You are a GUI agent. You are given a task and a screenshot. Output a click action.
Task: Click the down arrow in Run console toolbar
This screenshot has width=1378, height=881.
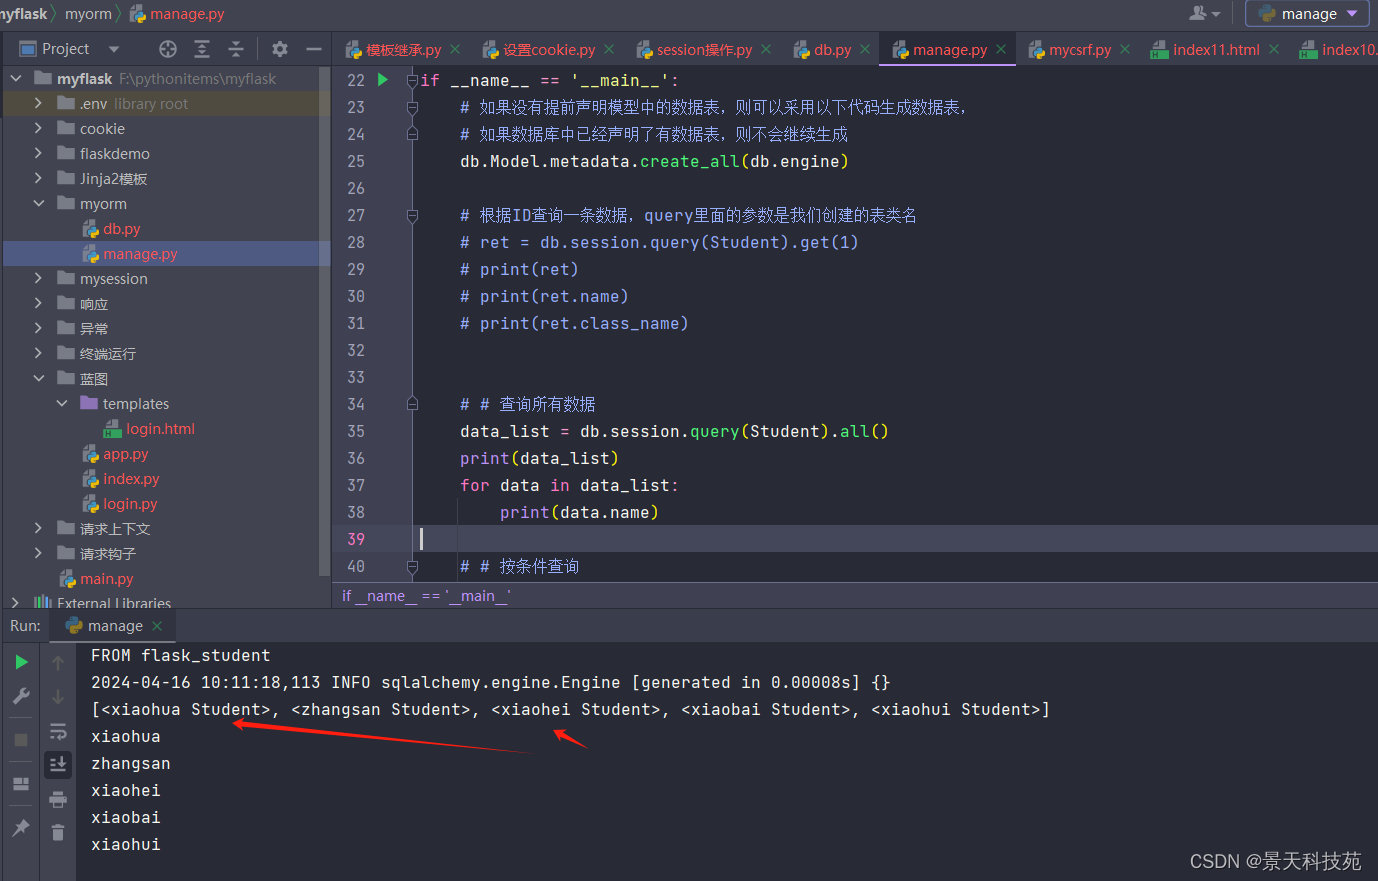(x=58, y=697)
